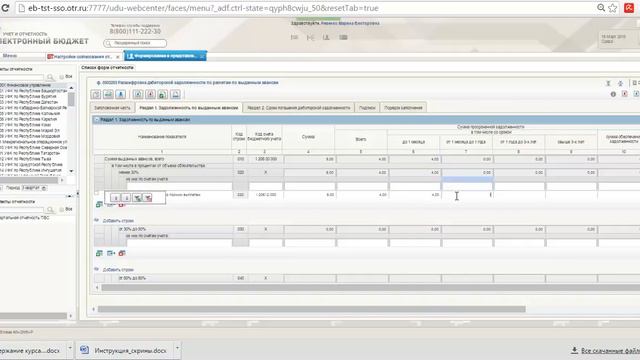Open the Подписи tab
This screenshot has height=360, width=640.
367,108
